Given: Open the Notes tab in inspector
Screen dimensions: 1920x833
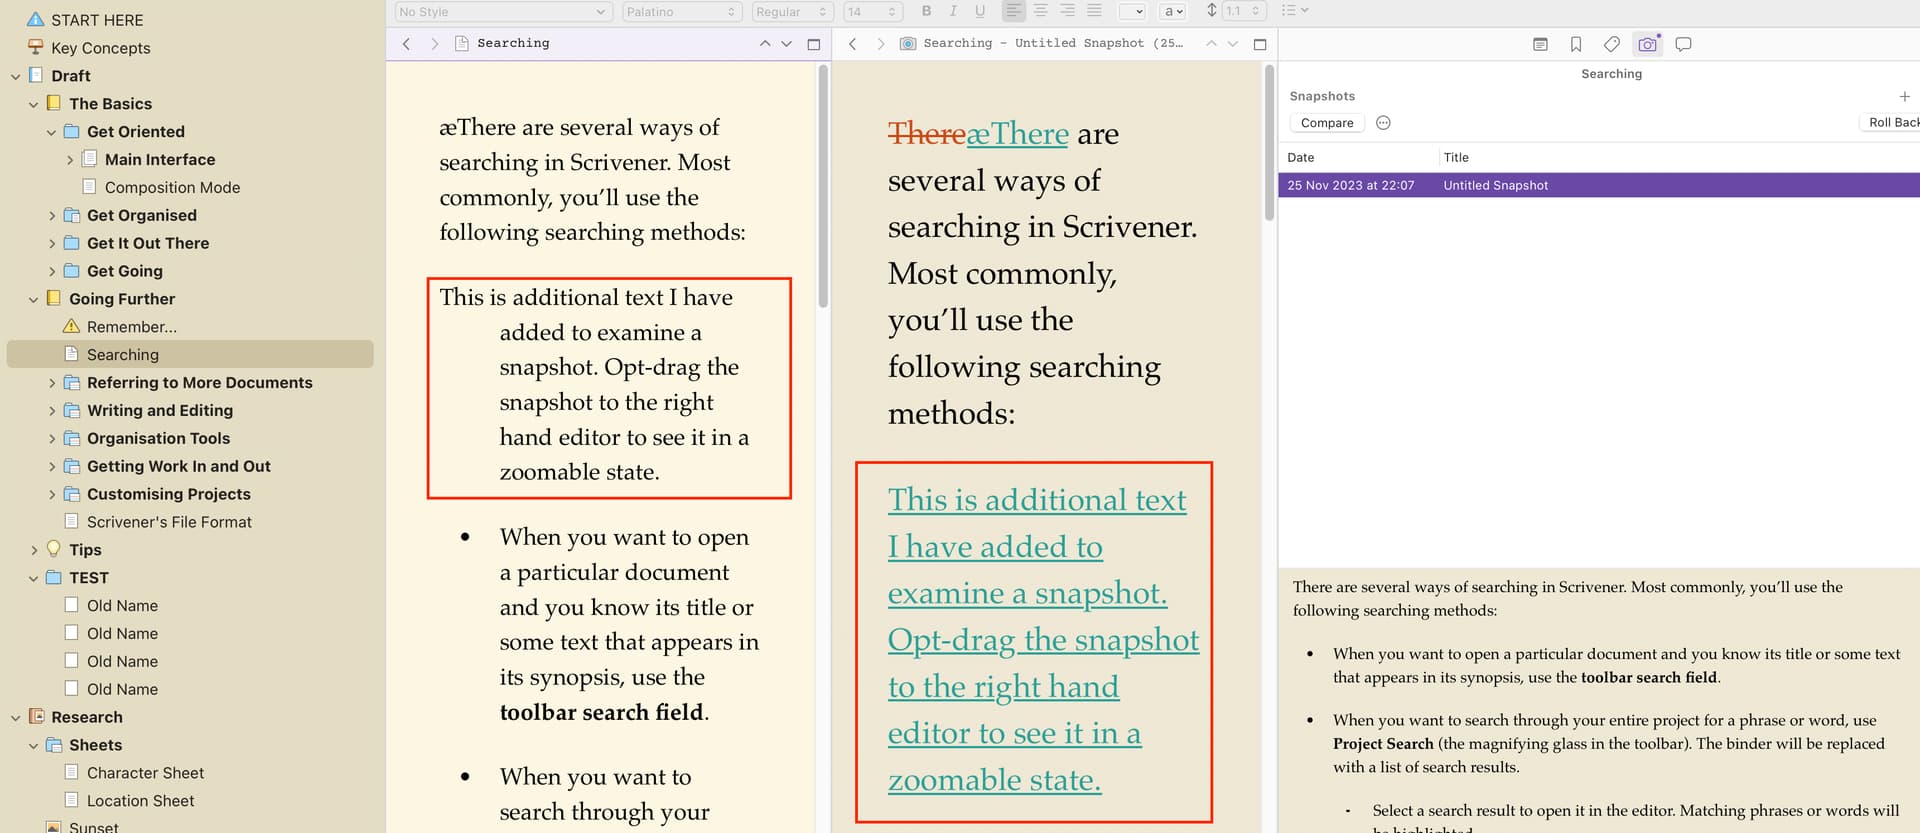Looking at the screenshot, I should point(1540,44).
